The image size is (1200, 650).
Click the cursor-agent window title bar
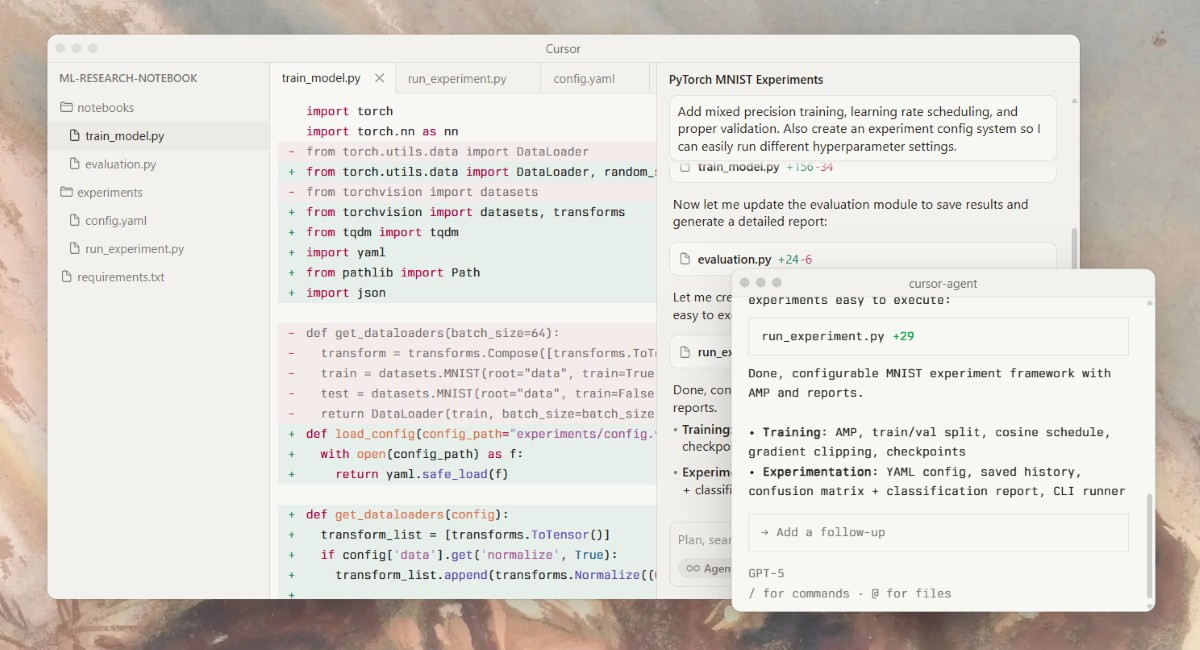click(x=943, y=283)
